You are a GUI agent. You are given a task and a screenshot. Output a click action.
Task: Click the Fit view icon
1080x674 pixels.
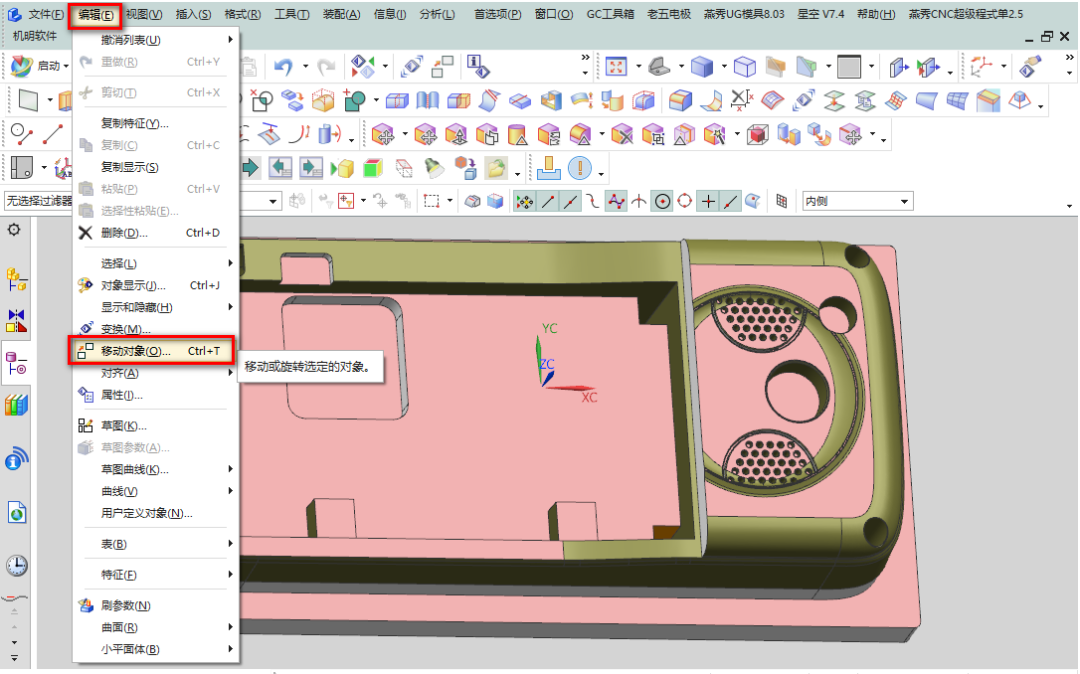point(616,66)
